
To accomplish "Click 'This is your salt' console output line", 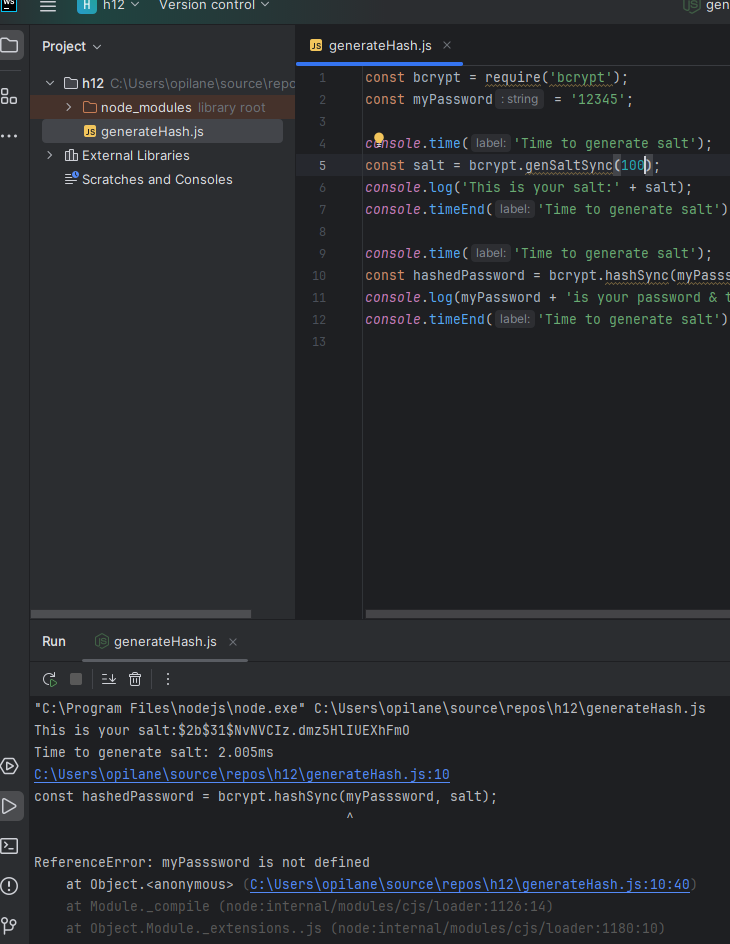I will pos(221,730).
